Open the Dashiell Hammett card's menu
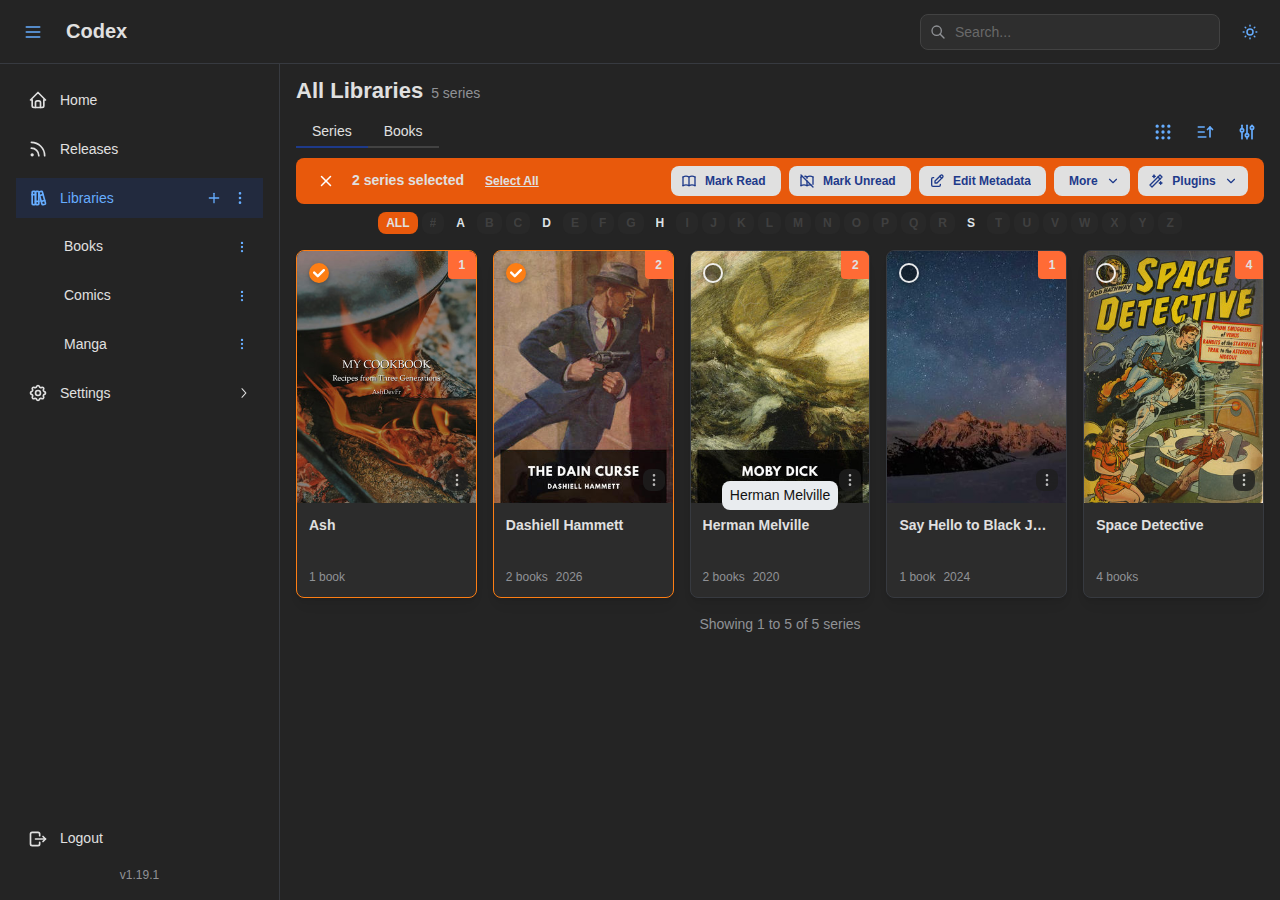Screen dimensions: 1280x900 (654, 480)
